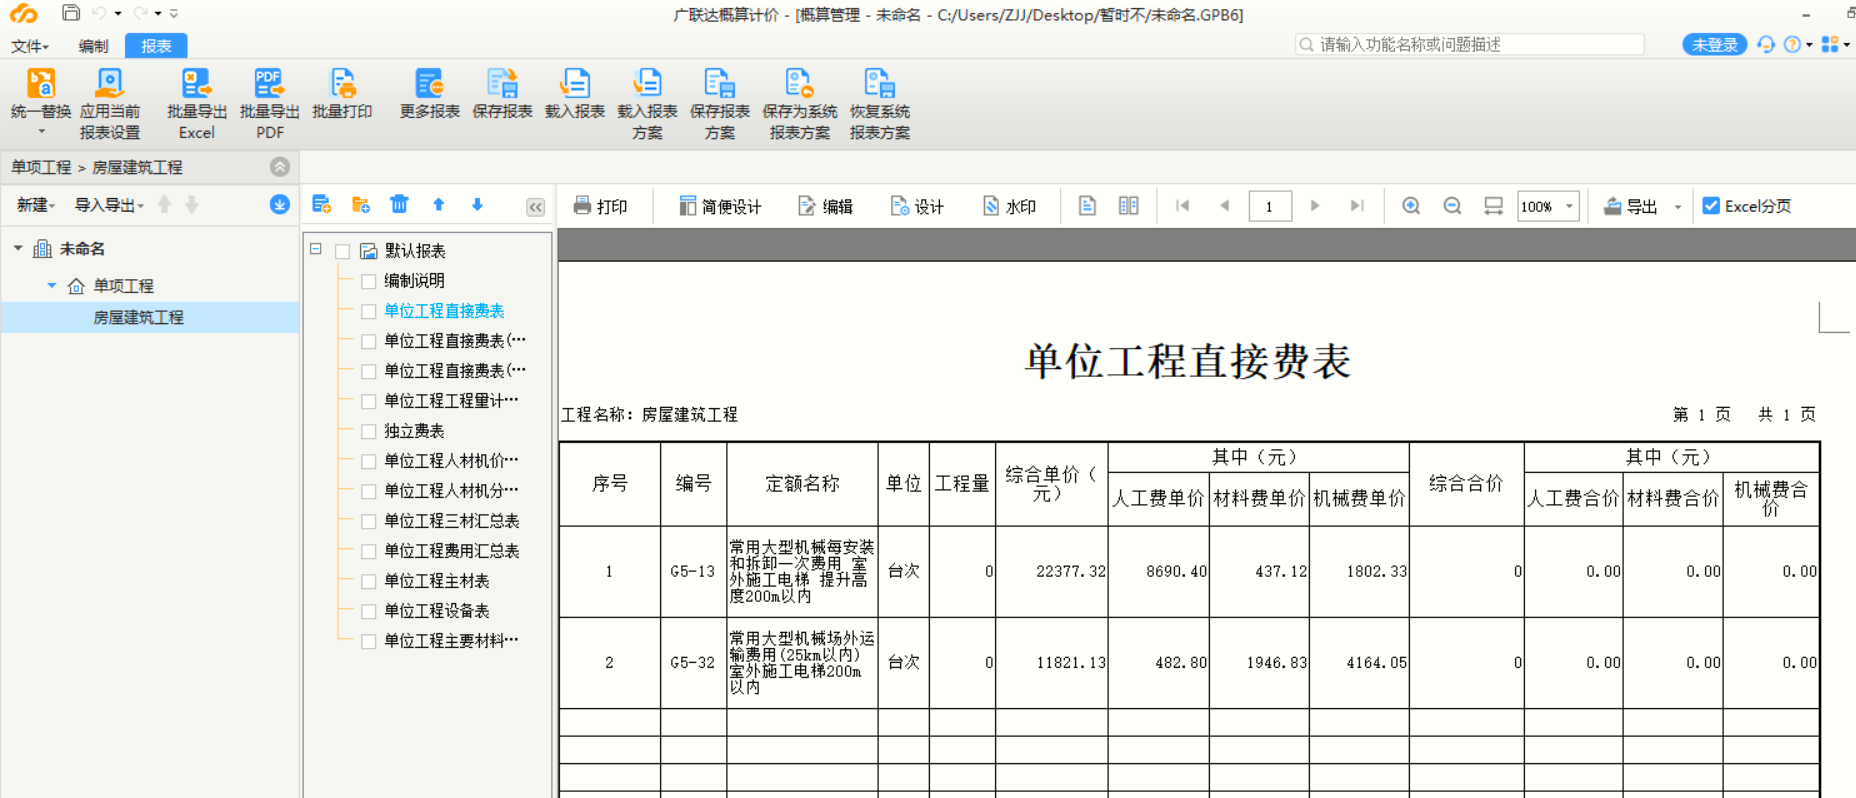1856x798 pixels.
Task: Click the trash delete icon in report toolbar
Action: (x=399, y=204)
